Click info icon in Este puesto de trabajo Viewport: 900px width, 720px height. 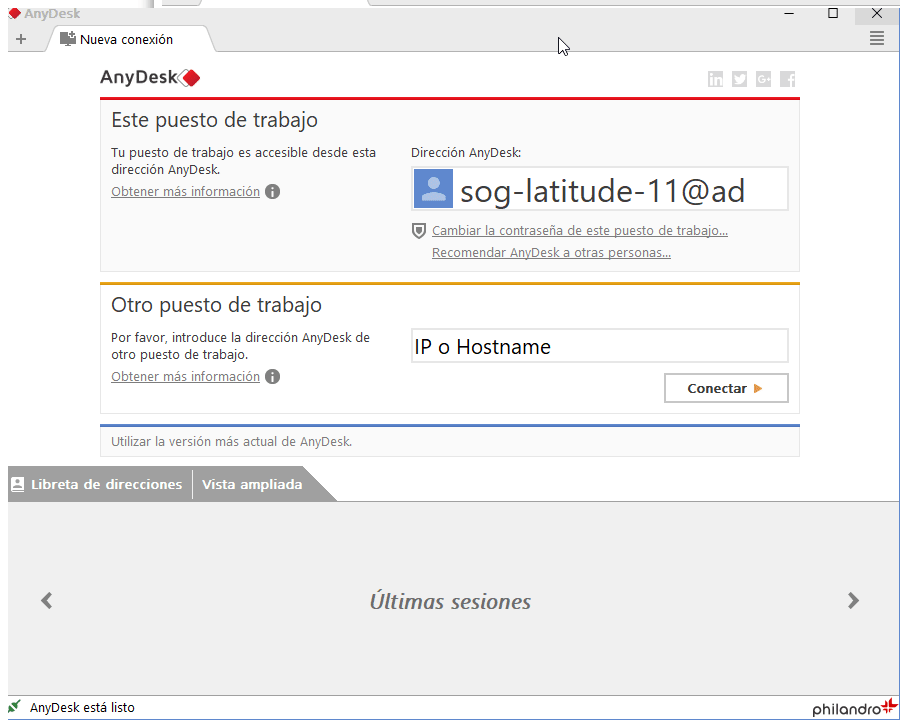(273, 192)
